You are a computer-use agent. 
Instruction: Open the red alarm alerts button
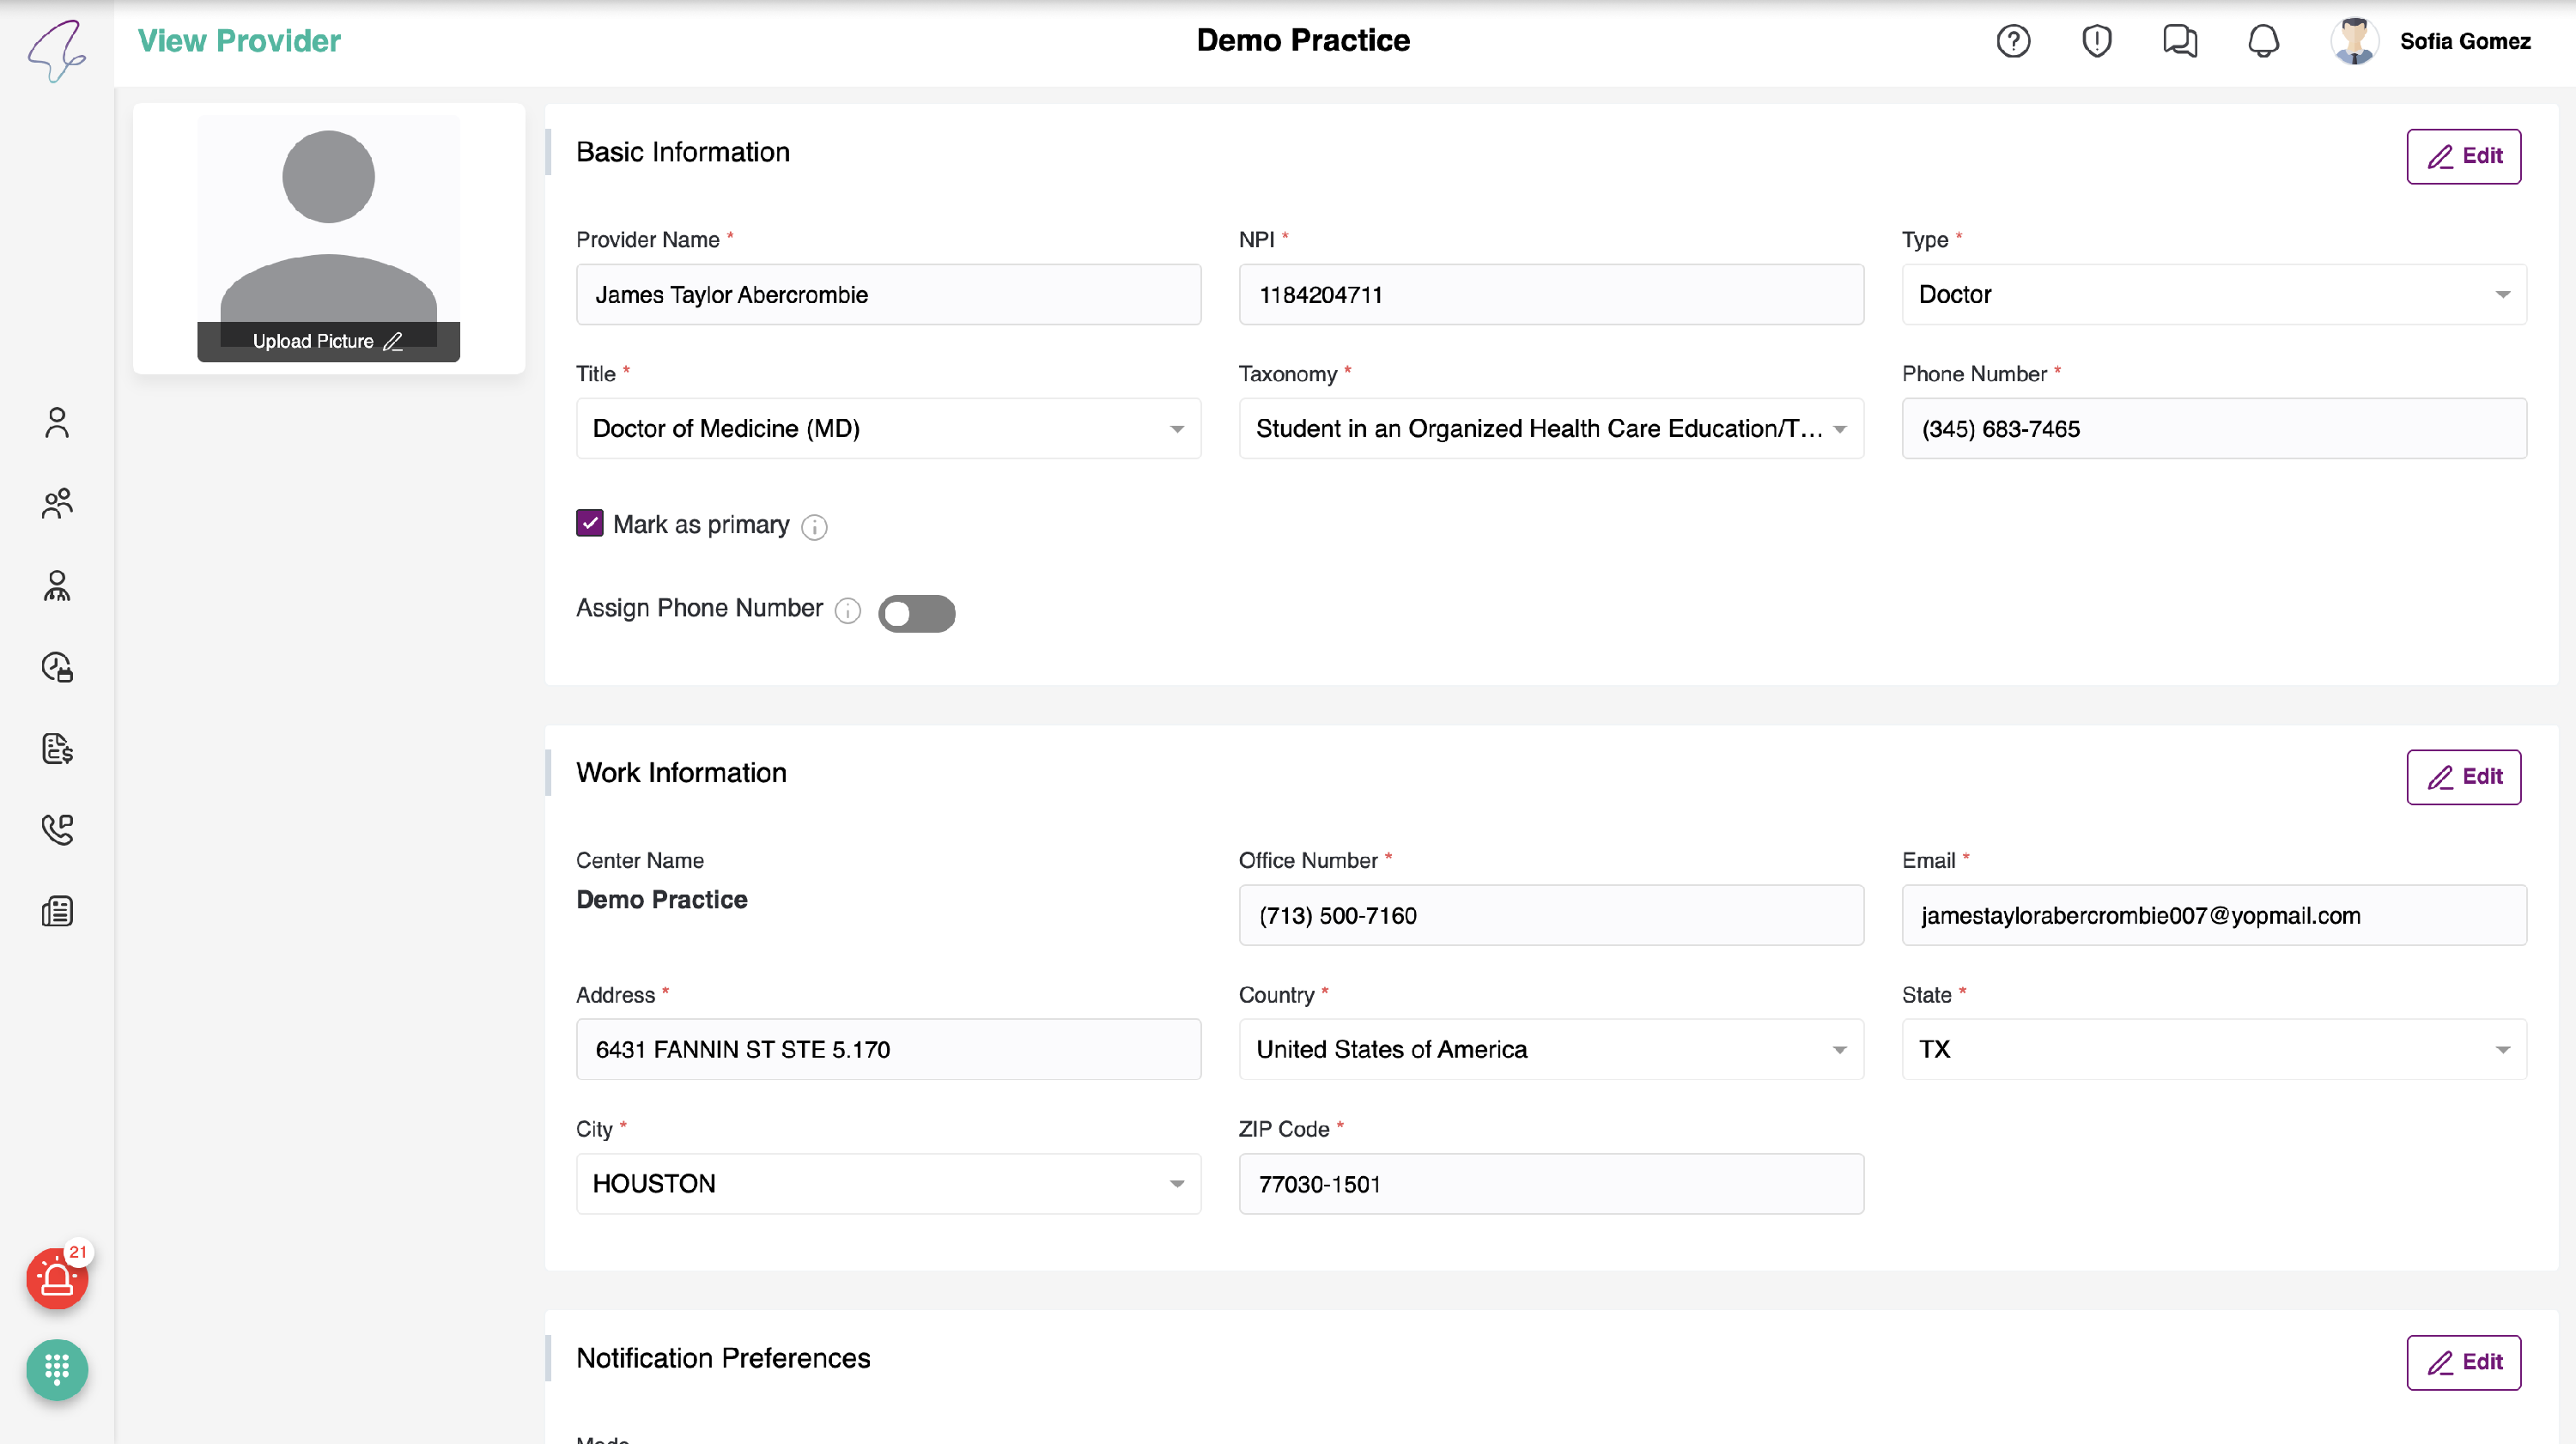[x=57, y=1278]
